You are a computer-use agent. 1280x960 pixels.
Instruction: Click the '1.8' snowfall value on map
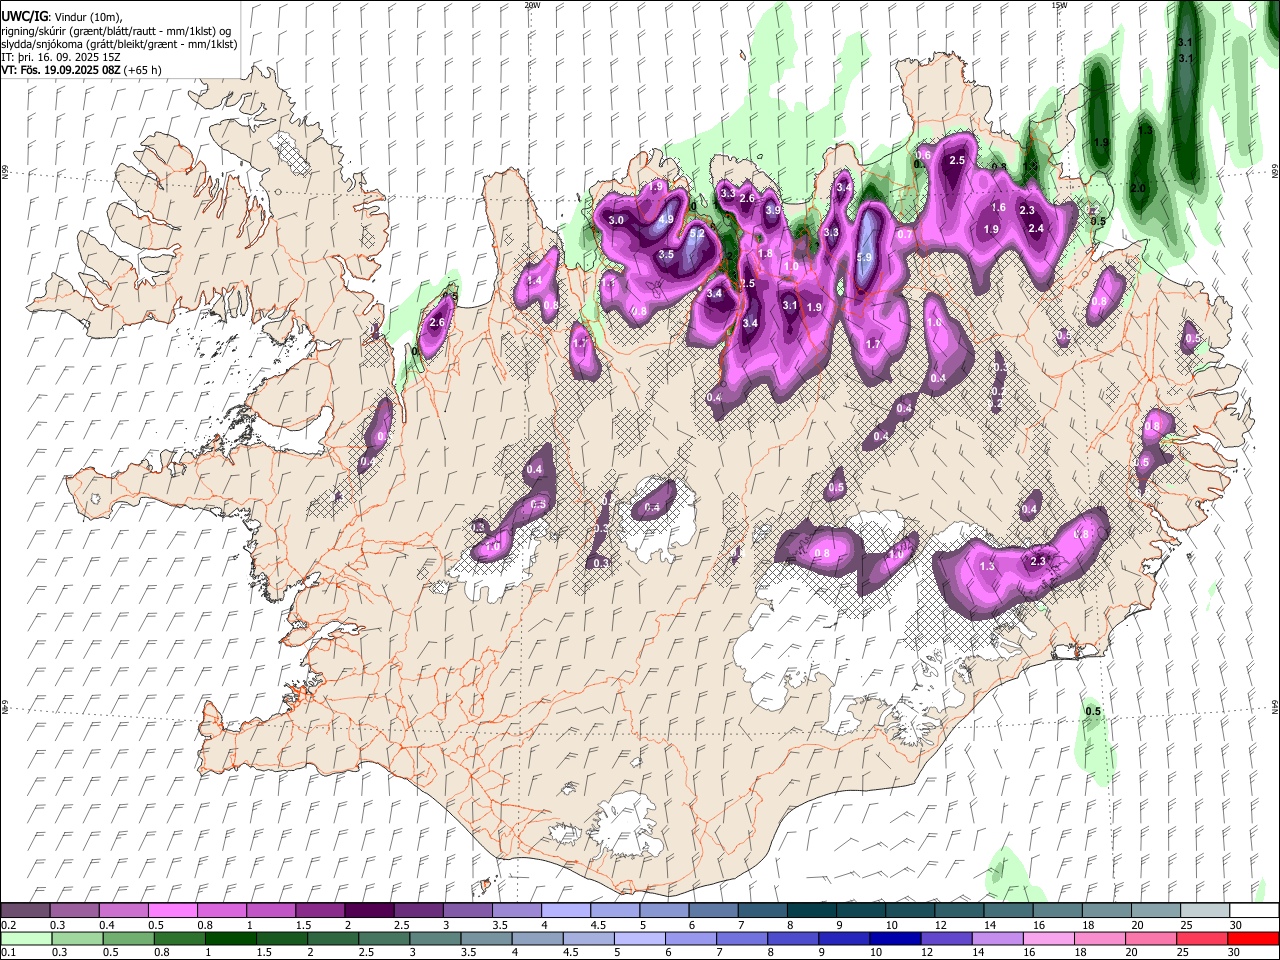766,254
